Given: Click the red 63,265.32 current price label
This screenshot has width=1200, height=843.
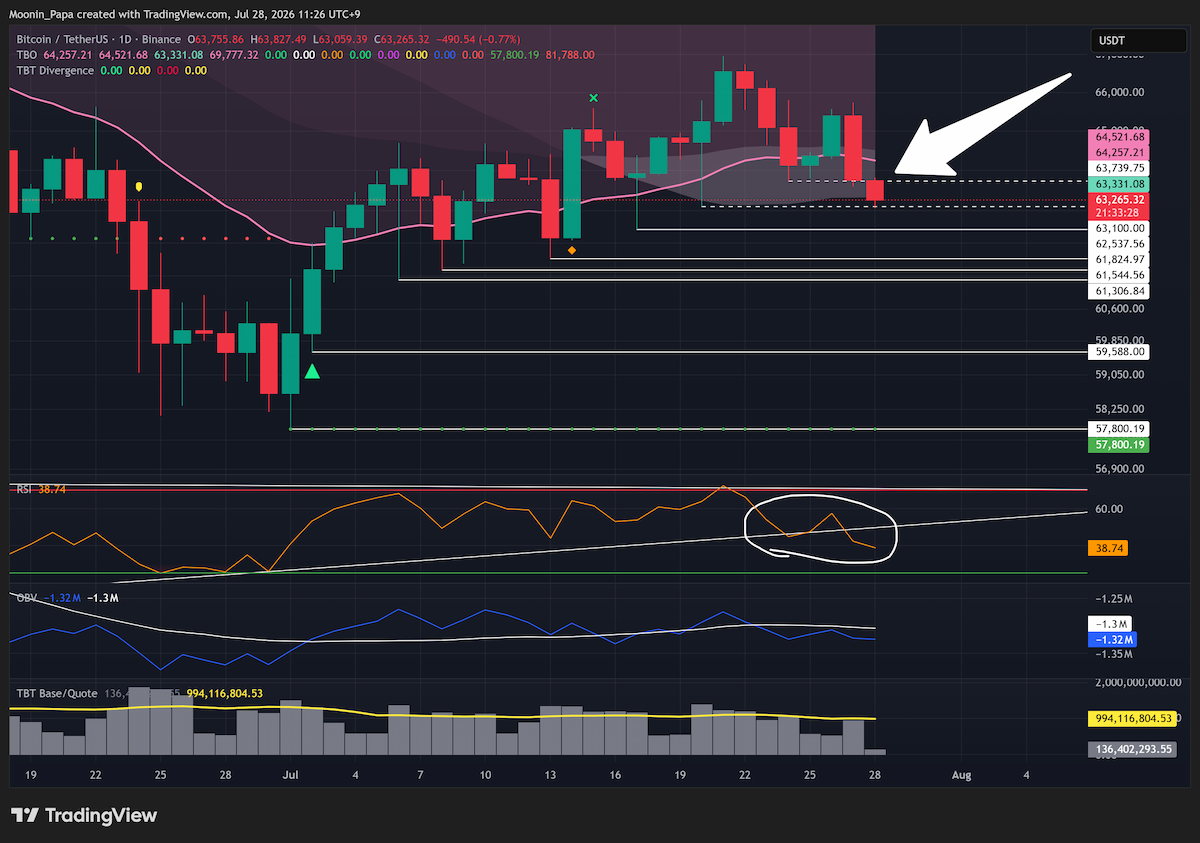Looking at the screenshot, I should [x=1120, y=200].
